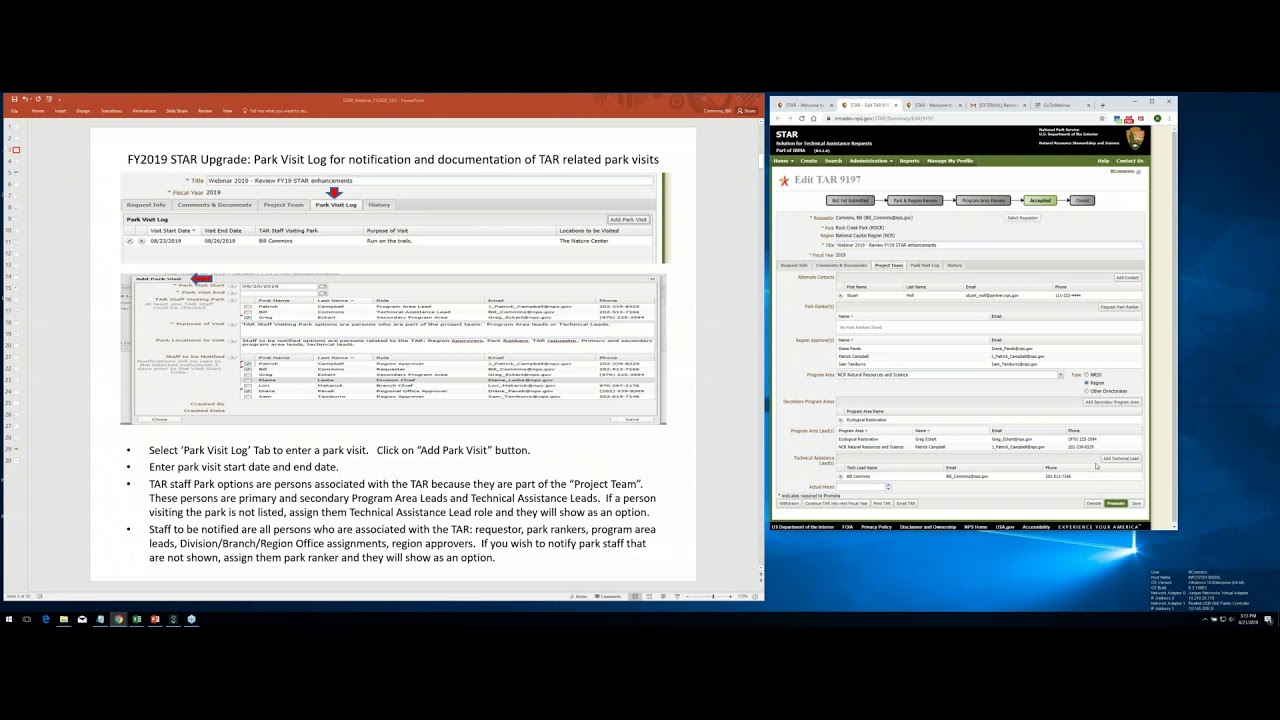Open File Explorer from the taskbar
Image resolution: width=1280 pixels, height=720 pixels.
point(64,619)
